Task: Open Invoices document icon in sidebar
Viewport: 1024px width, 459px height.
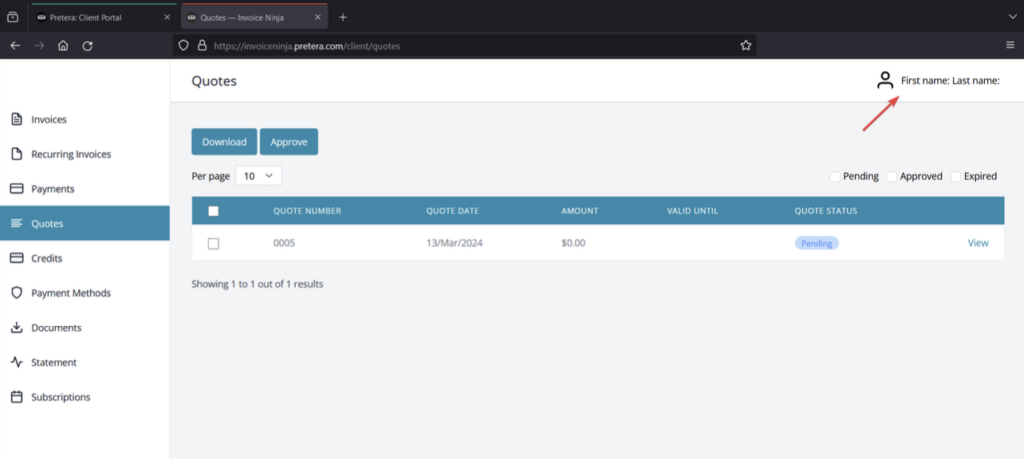Action: pos(17,119)
